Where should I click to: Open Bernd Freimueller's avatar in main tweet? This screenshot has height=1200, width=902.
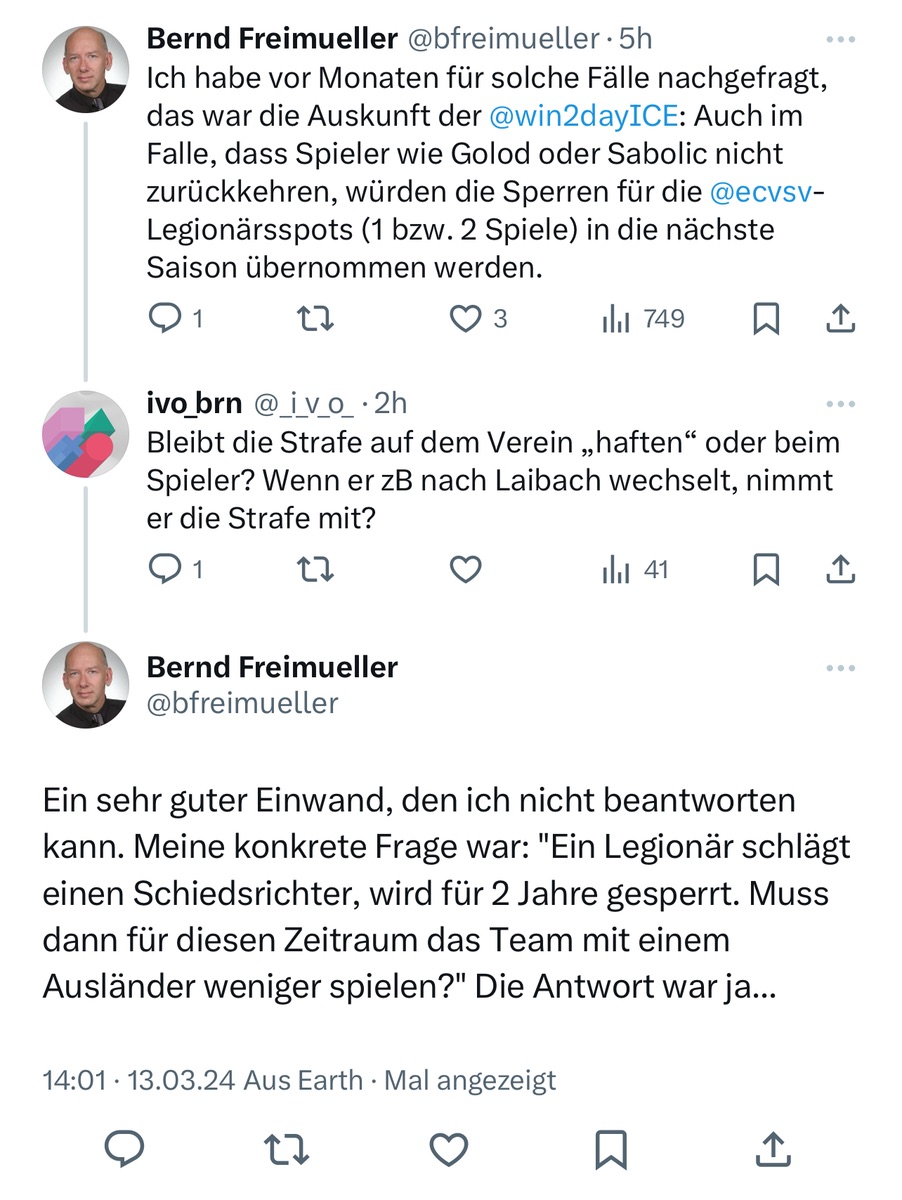point(85,685)
